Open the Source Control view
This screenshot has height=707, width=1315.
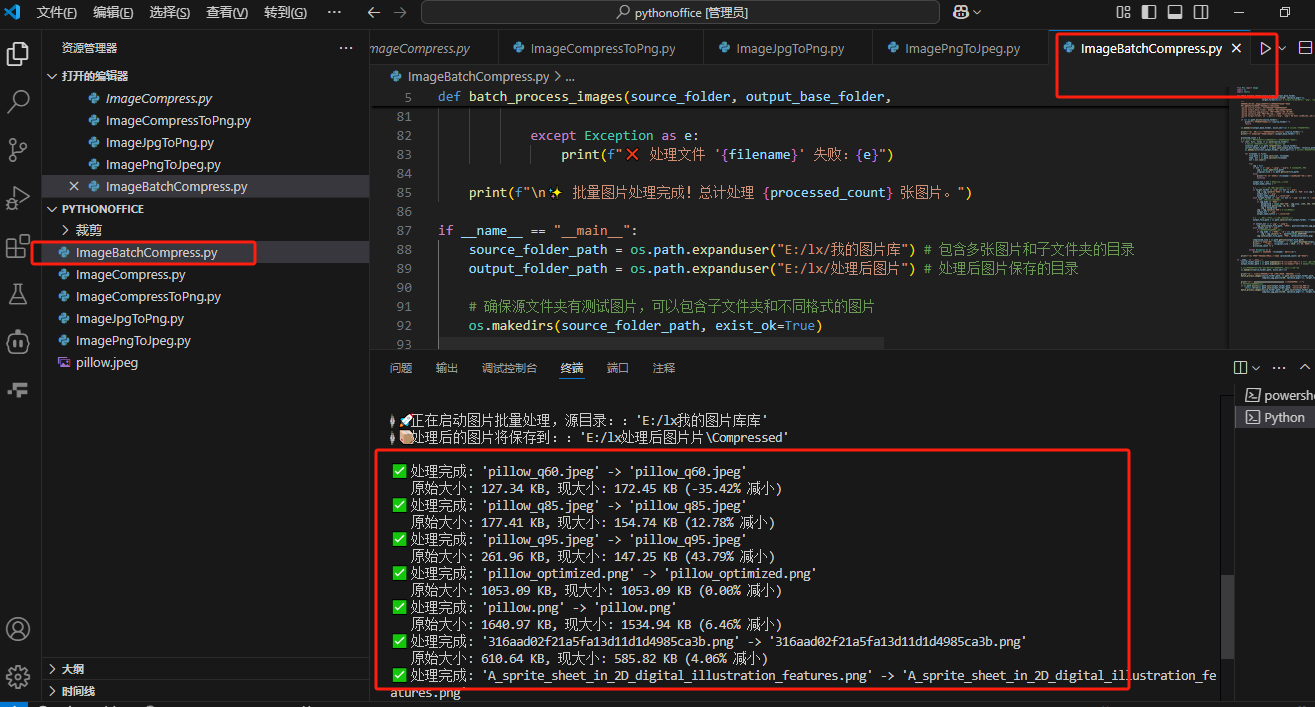(18, 149)
